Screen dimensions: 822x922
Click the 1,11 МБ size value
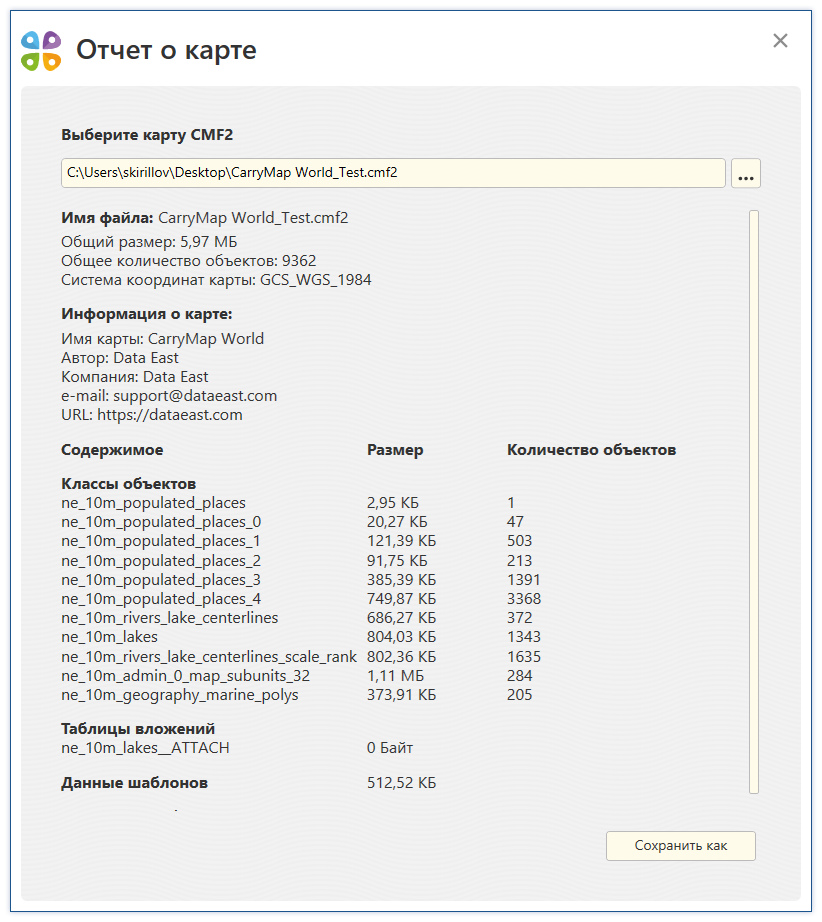(396, 676)
